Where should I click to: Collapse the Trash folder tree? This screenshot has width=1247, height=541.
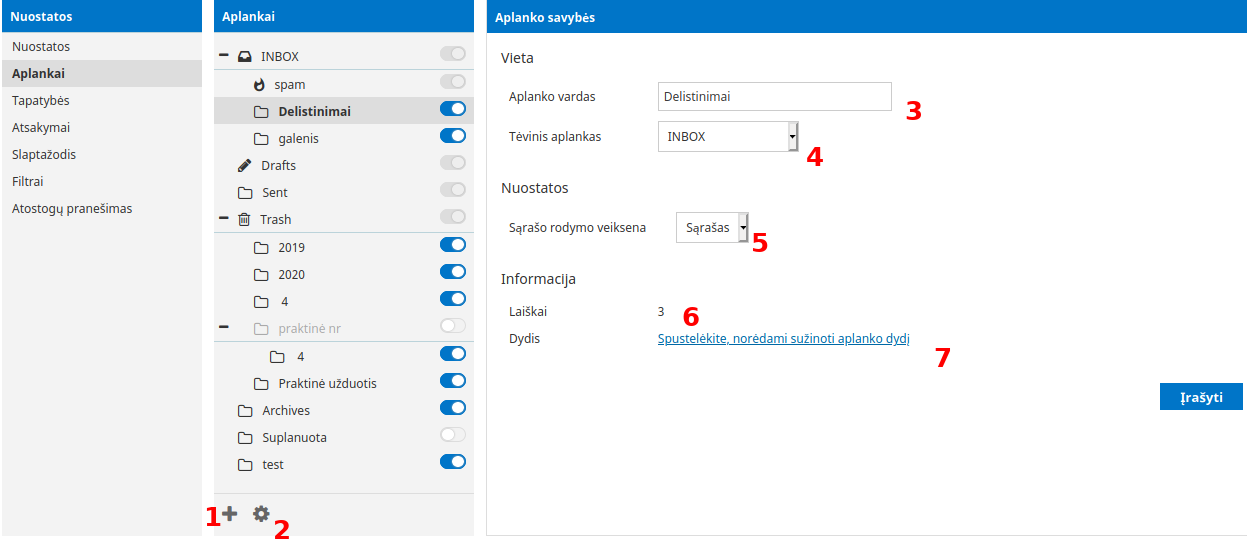tap(224, 219)
